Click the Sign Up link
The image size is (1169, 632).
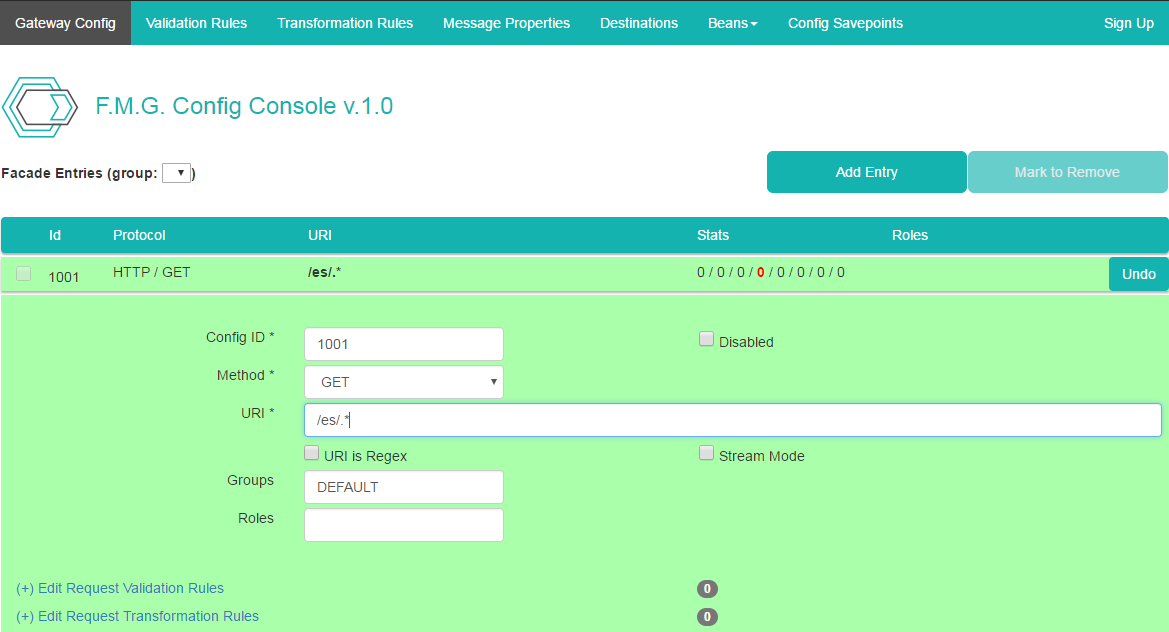(x=1128, y=23)
